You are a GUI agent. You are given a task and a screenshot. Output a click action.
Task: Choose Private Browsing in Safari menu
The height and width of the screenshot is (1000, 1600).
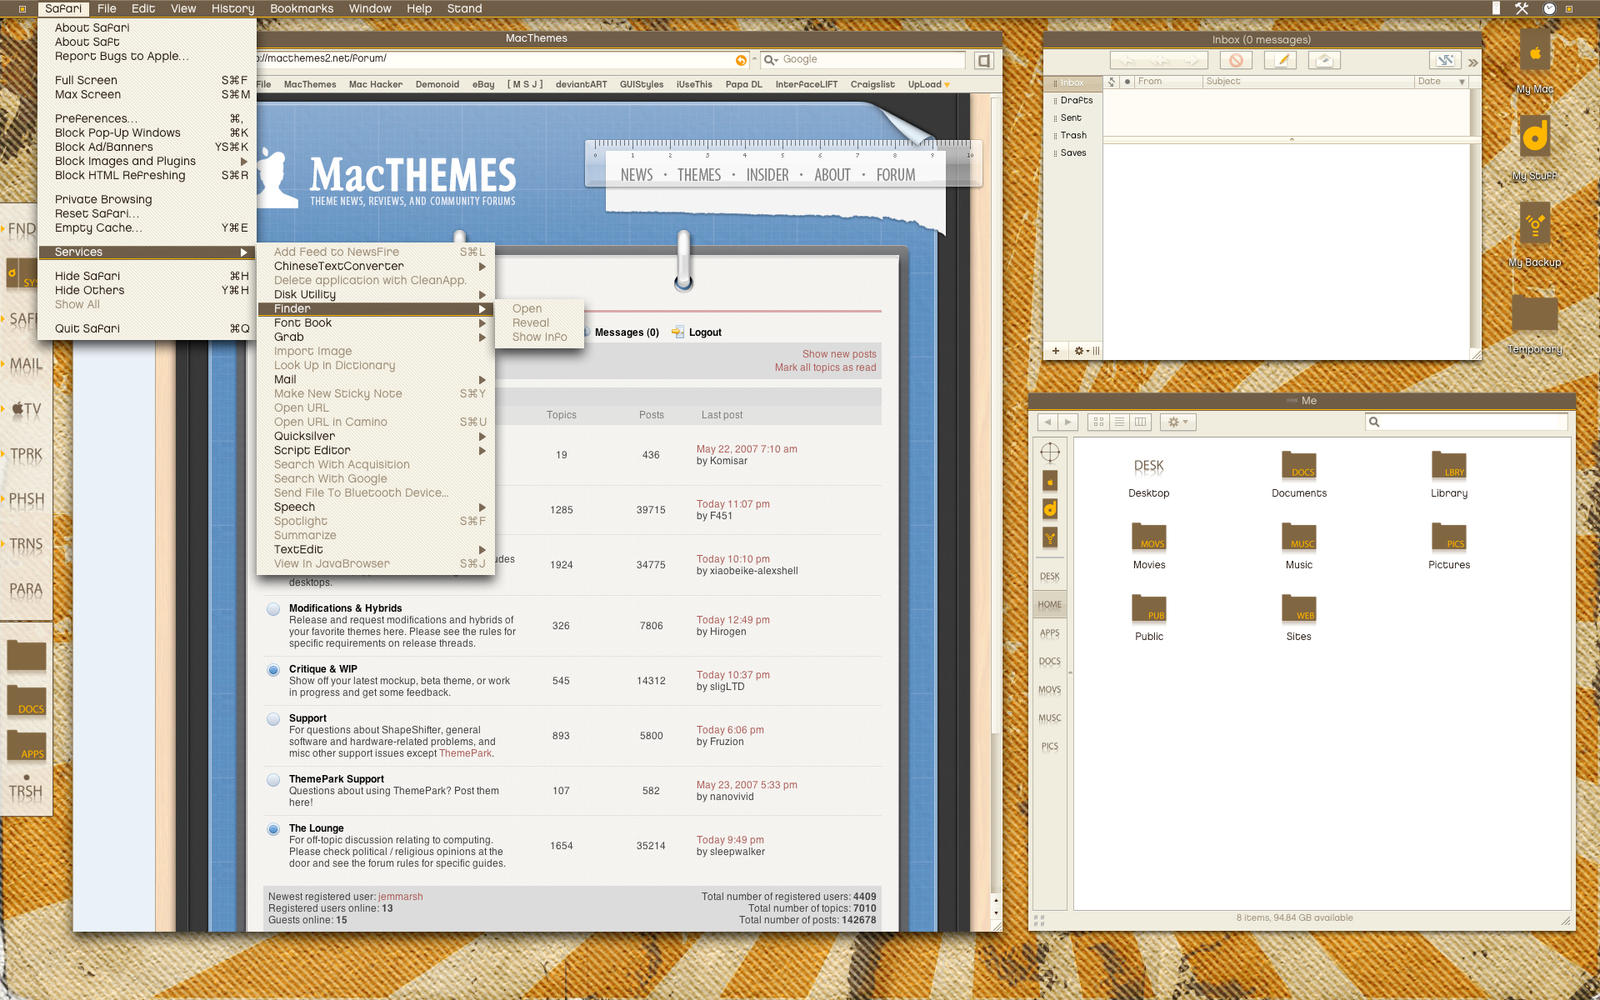click(x=147, y=199)
